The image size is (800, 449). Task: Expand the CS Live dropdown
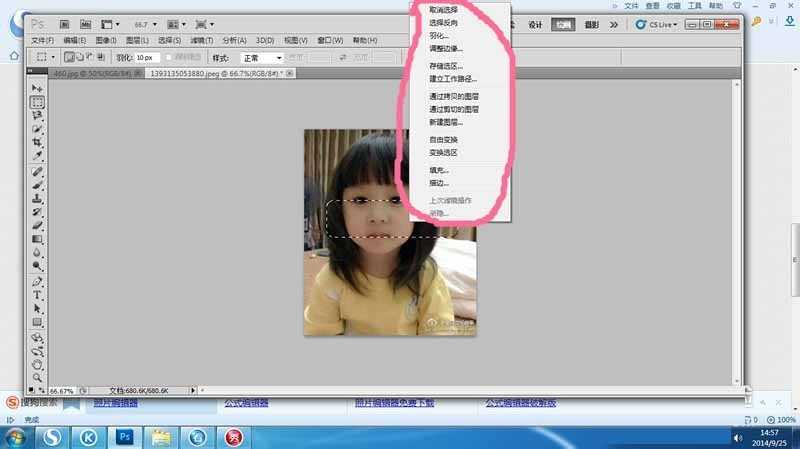(x=664, y=24)
